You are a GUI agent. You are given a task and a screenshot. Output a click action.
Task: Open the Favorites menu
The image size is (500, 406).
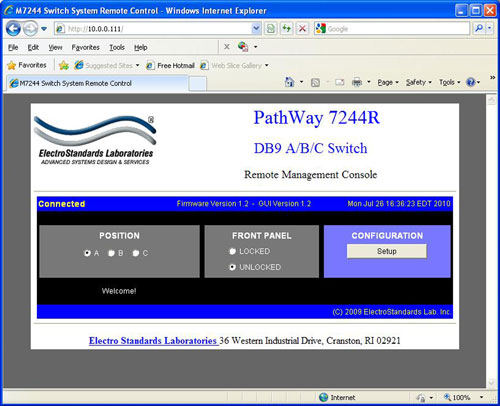[86, 47]
